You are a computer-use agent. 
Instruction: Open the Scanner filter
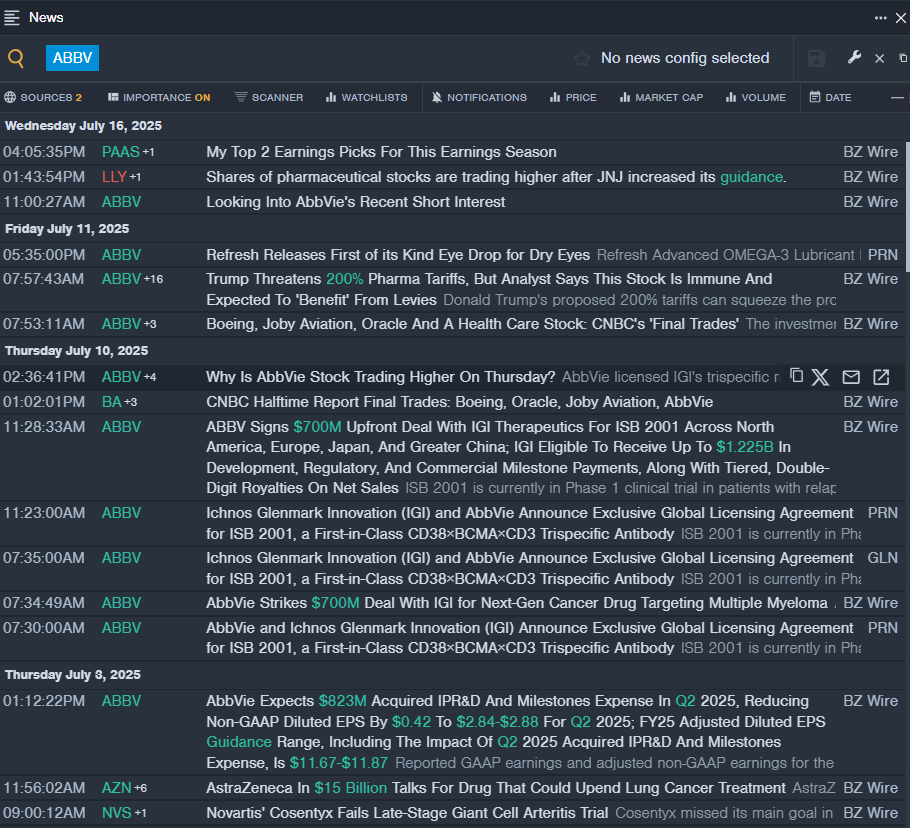point(269,97)
